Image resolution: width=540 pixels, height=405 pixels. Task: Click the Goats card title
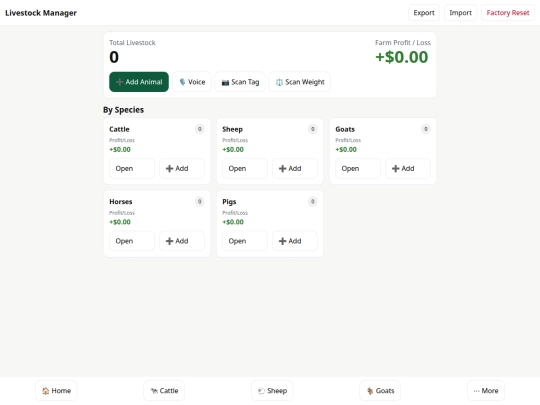345,129
